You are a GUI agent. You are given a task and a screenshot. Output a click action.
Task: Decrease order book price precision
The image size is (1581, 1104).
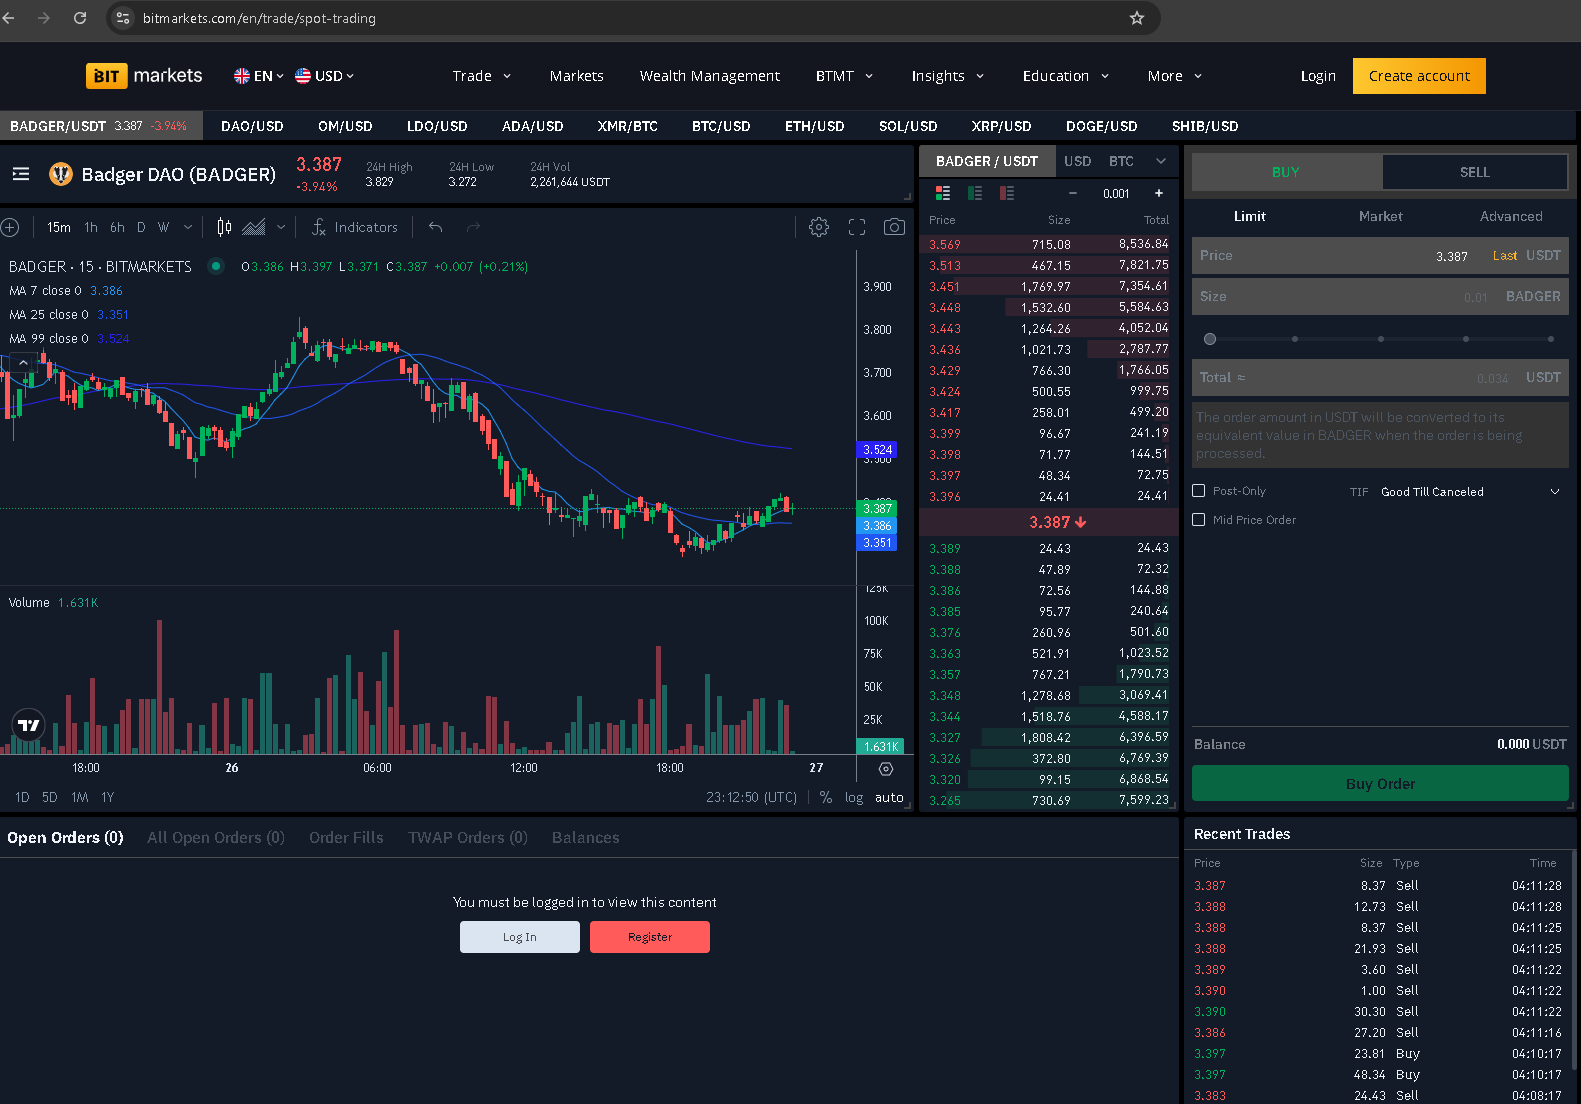click(x=1073, y=193)
